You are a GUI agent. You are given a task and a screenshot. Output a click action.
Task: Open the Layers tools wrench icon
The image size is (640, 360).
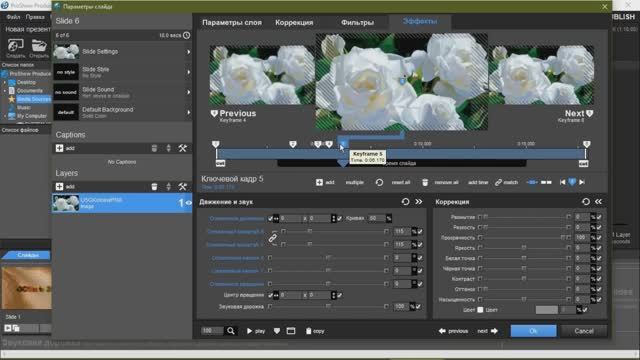(x=182, y=187)
